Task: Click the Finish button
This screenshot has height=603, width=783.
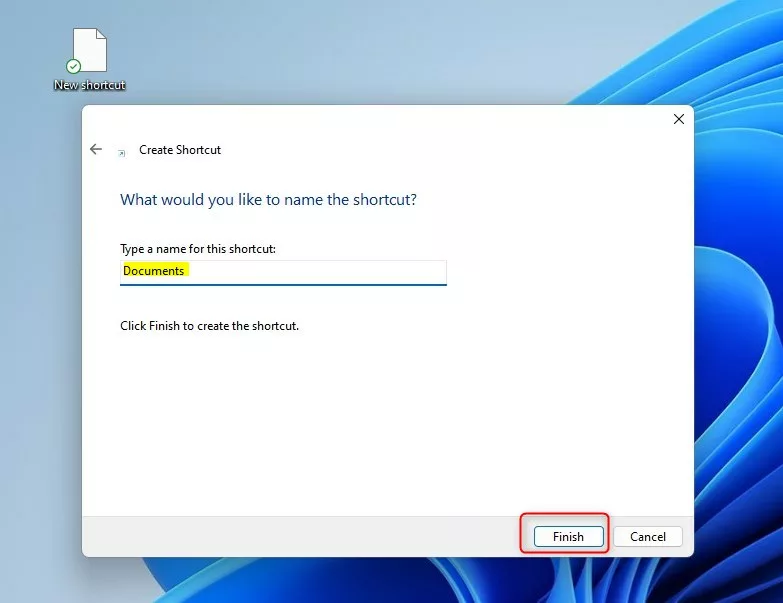Action: pyautogui.click(x=568, y=537)
